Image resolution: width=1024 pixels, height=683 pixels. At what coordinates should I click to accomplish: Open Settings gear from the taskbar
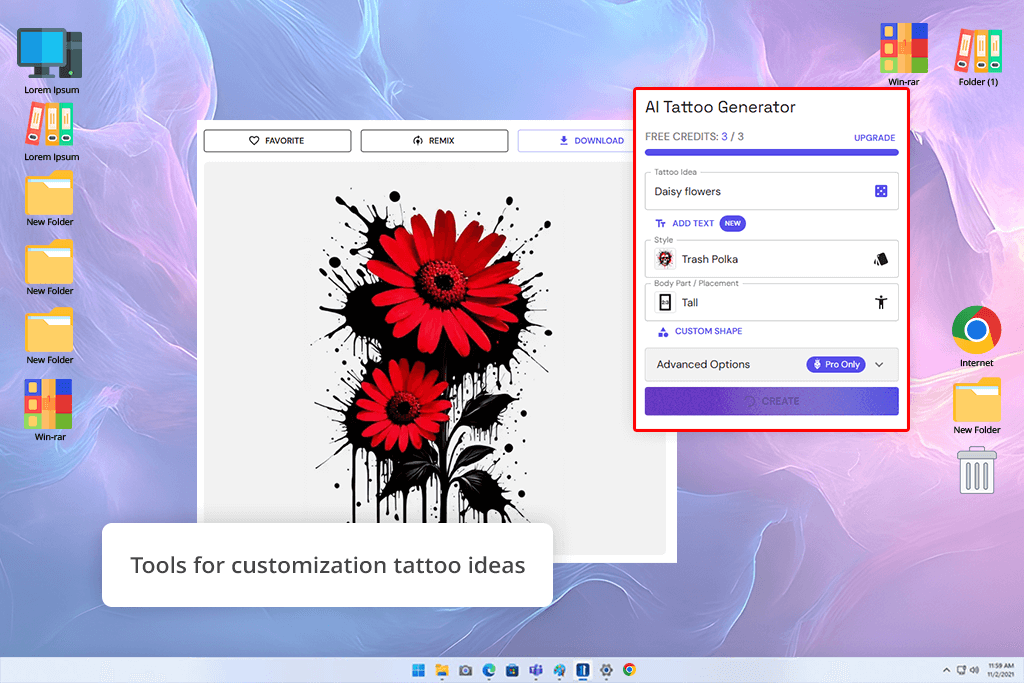tap(606, 670)
